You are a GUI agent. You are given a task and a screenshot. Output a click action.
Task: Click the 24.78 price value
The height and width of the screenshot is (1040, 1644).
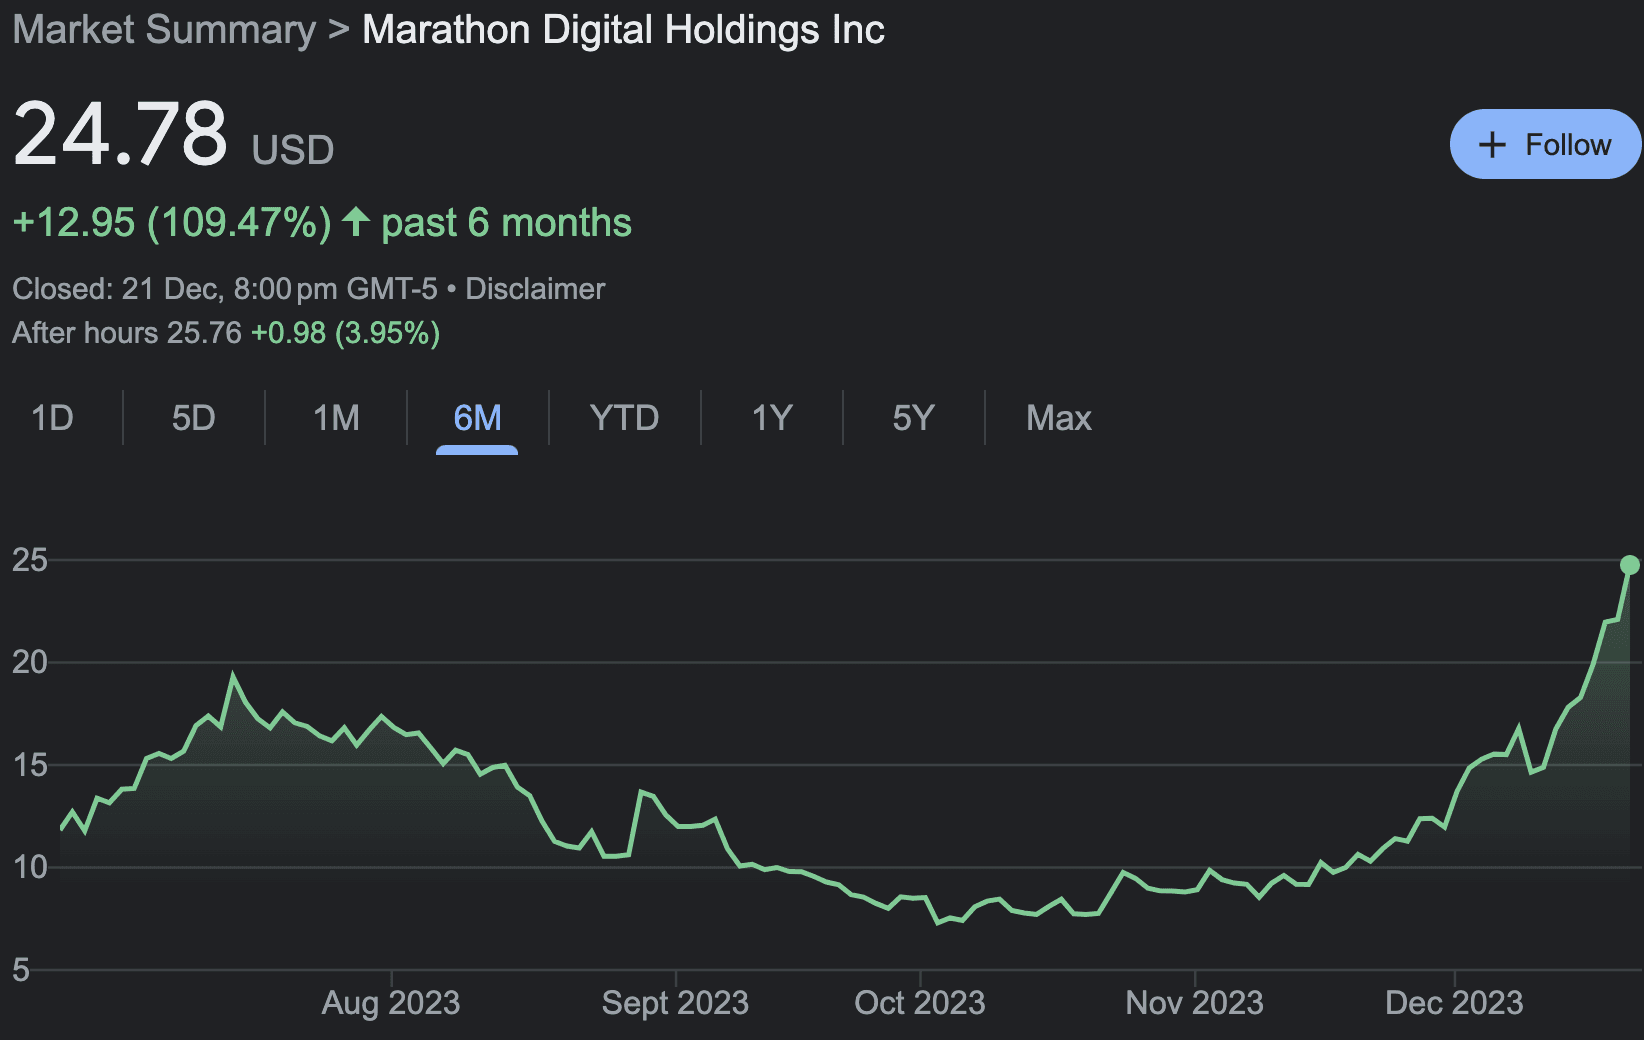tap(120, 134)
